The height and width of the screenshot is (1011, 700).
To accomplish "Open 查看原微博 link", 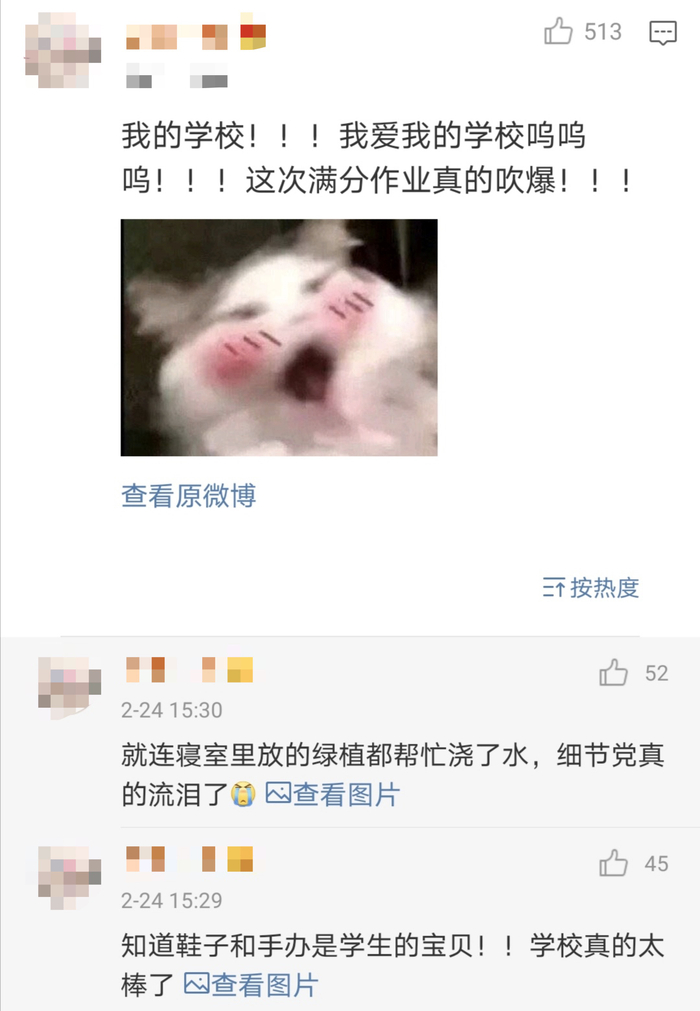I will 189,495.
